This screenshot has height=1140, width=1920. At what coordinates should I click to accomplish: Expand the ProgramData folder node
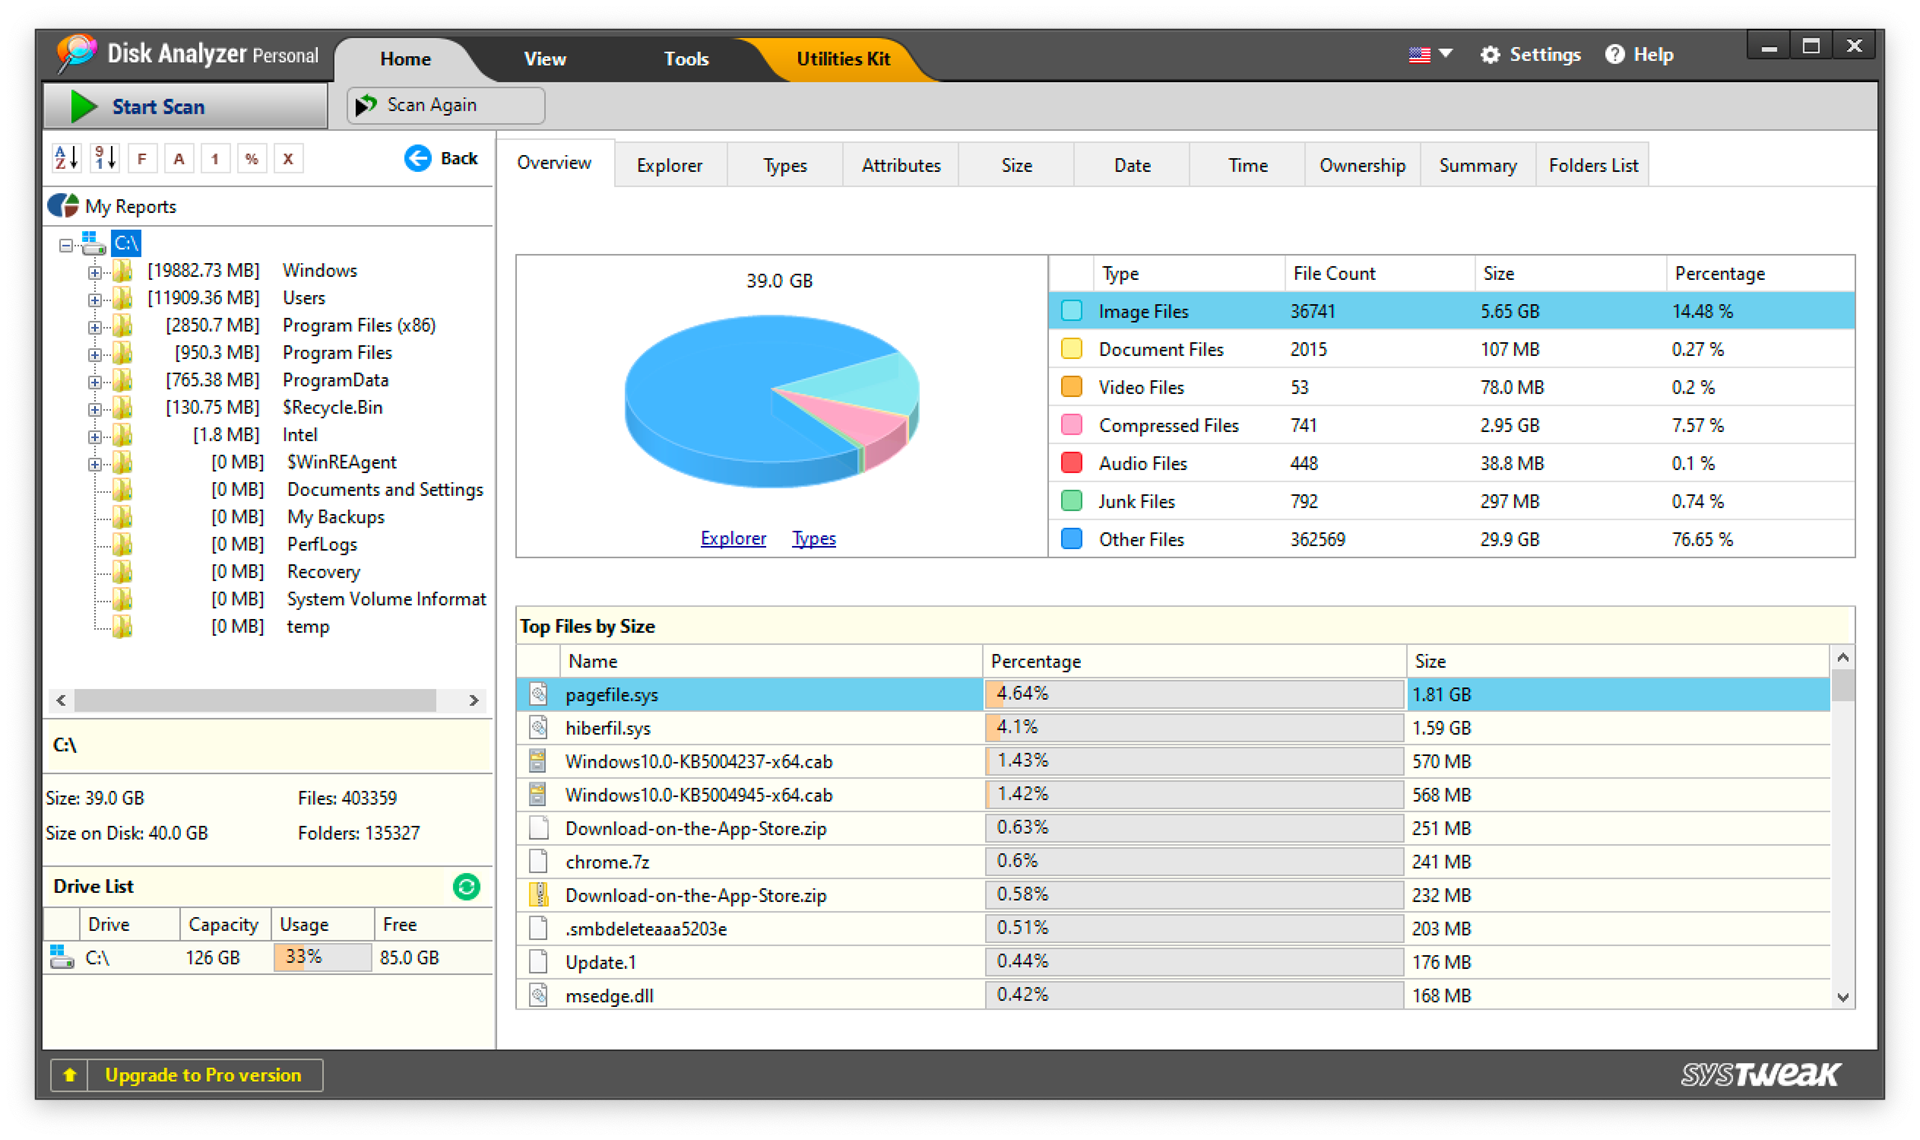tap(94, 381)
